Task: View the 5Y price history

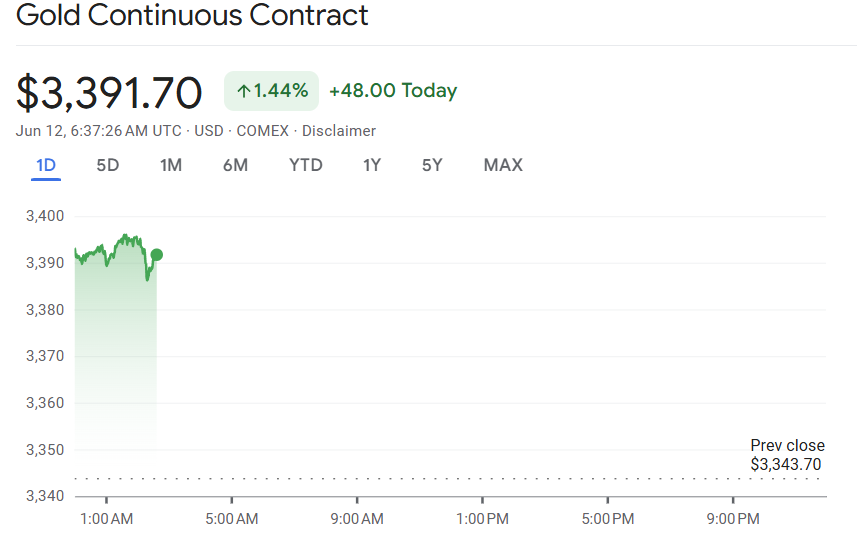Action: click(432, 165)
